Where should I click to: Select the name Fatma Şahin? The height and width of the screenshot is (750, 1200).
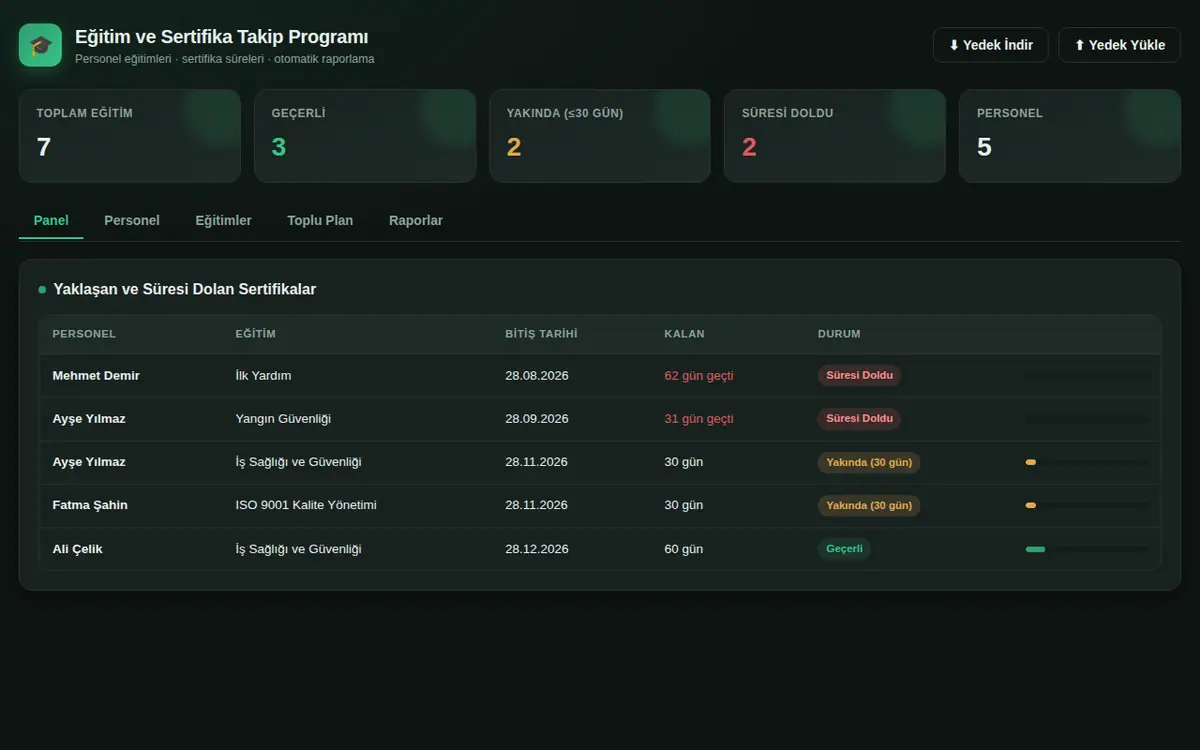pyautogui.click(x=90, y=505)
